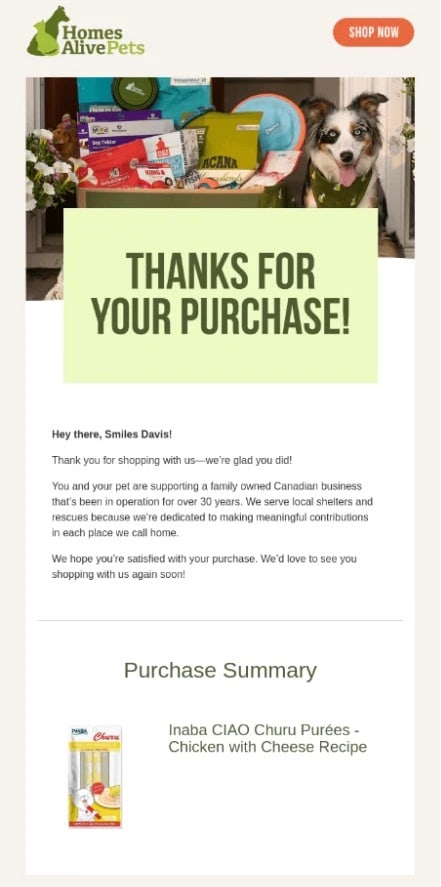The height and width of the screenshot is (887, 441).
Task: Click the Purchase Summary heading
Action: pyautogui.click(x=220, y=670)
